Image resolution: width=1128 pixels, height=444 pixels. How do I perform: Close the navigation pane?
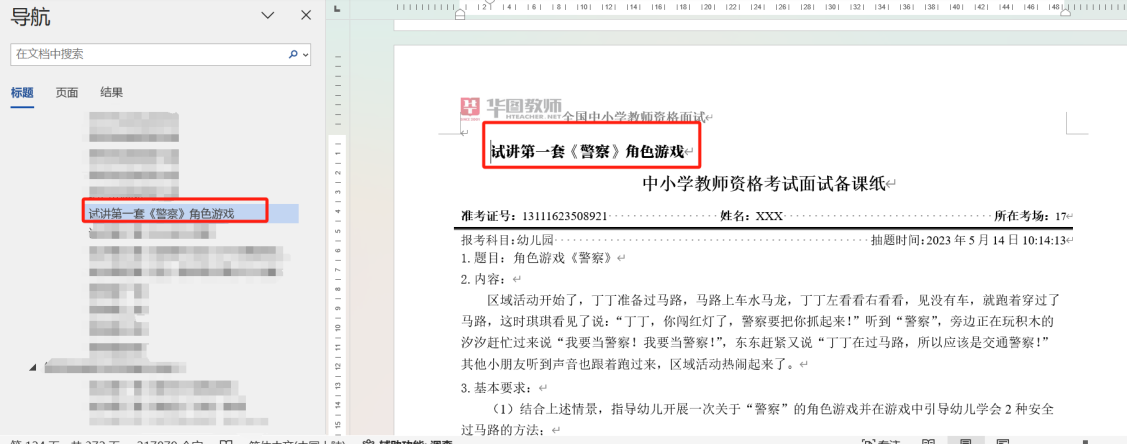[306, 15]
